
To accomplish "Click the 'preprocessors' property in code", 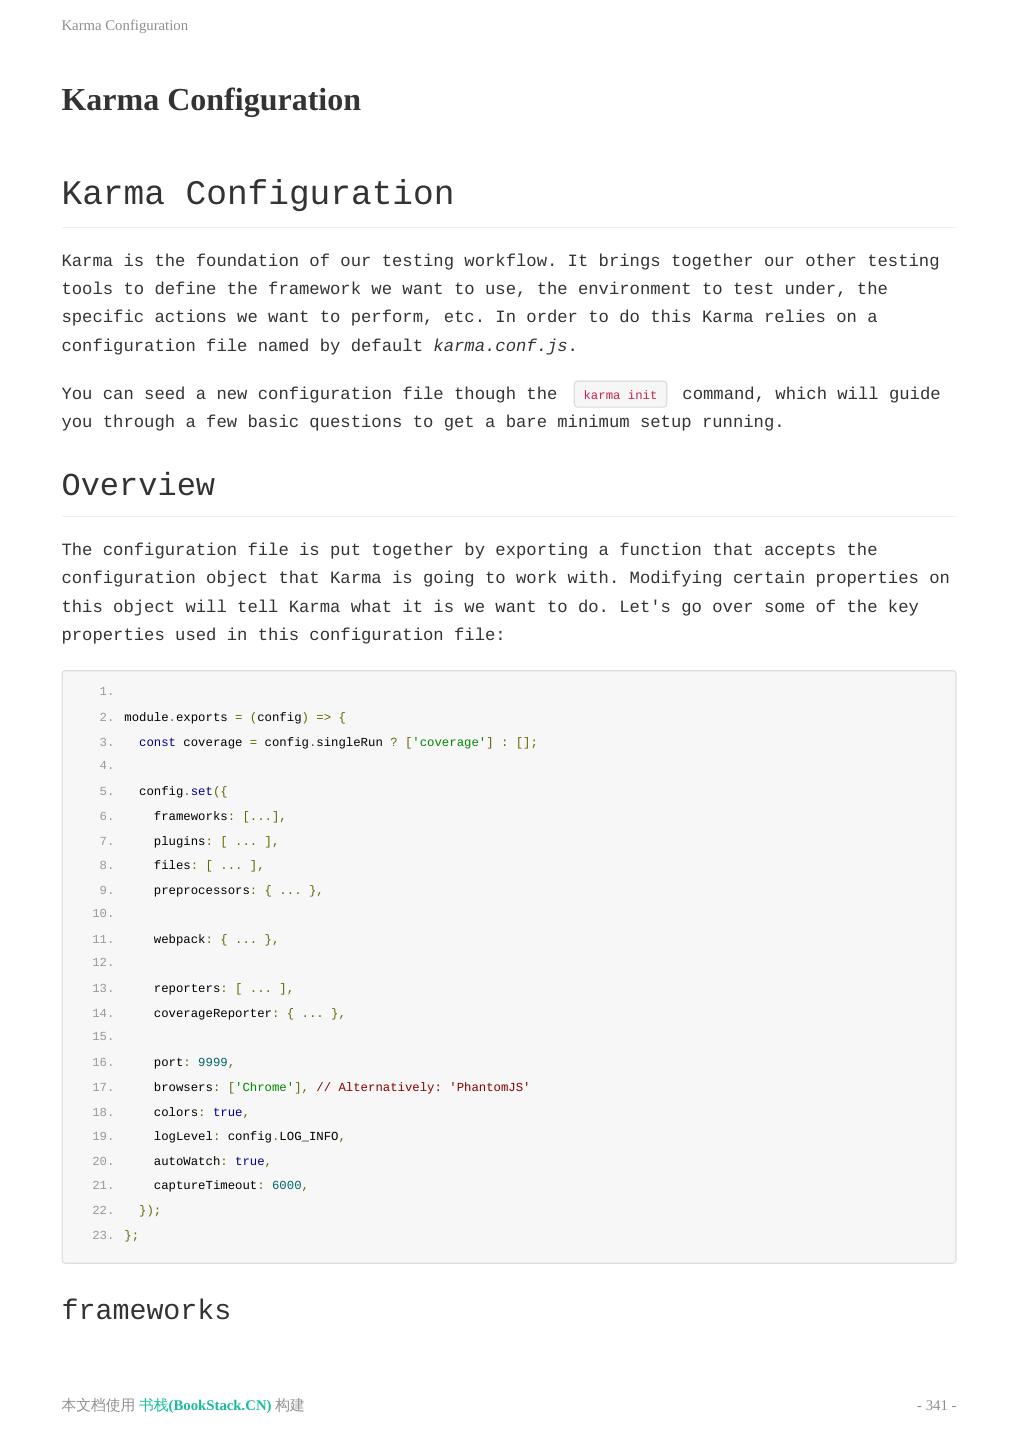I will 201,890.
